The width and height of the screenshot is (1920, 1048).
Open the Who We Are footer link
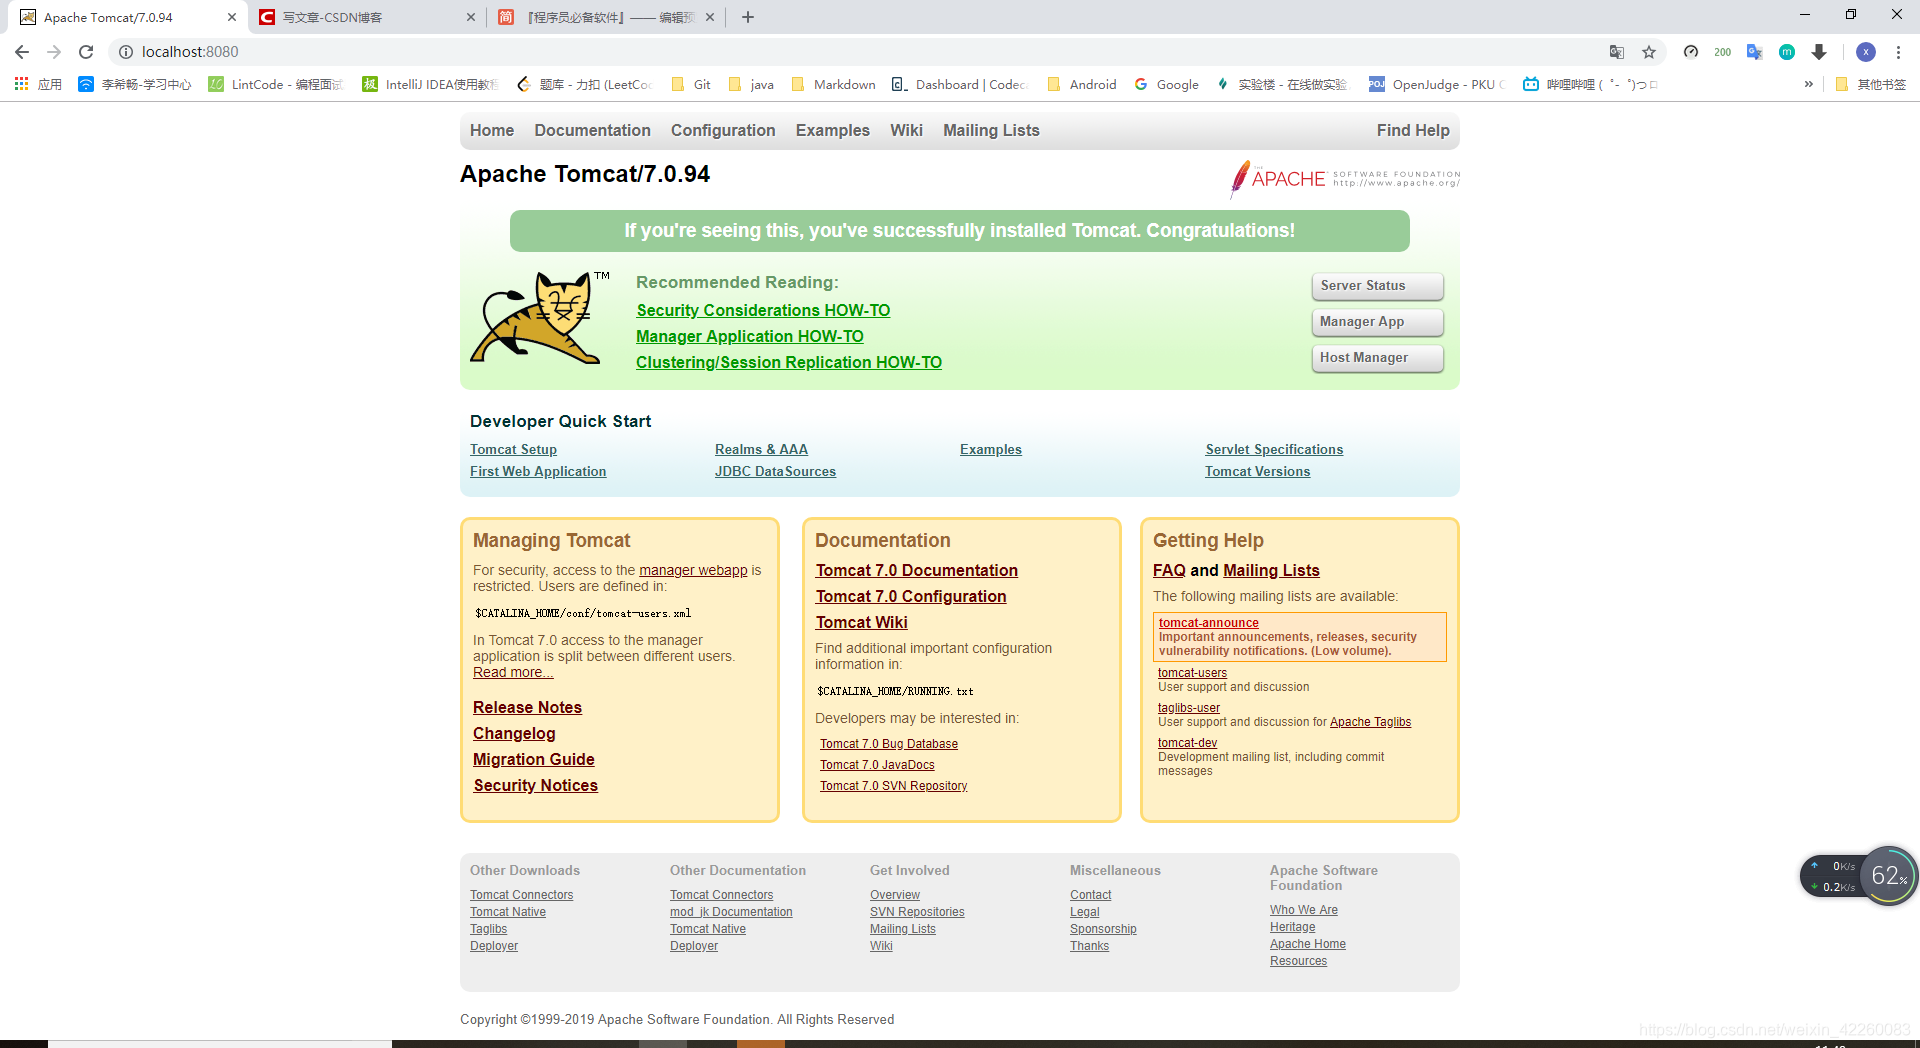point(1303,910)
